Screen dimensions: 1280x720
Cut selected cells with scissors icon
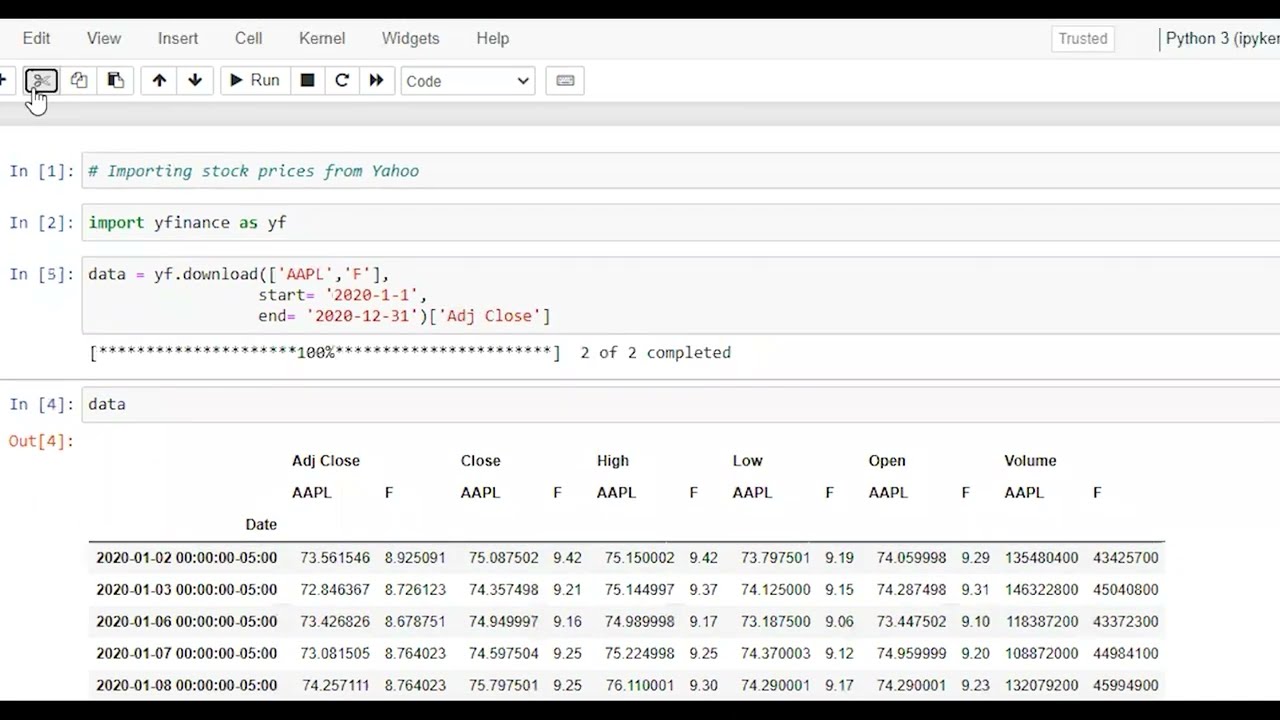[x=41, y=81]
